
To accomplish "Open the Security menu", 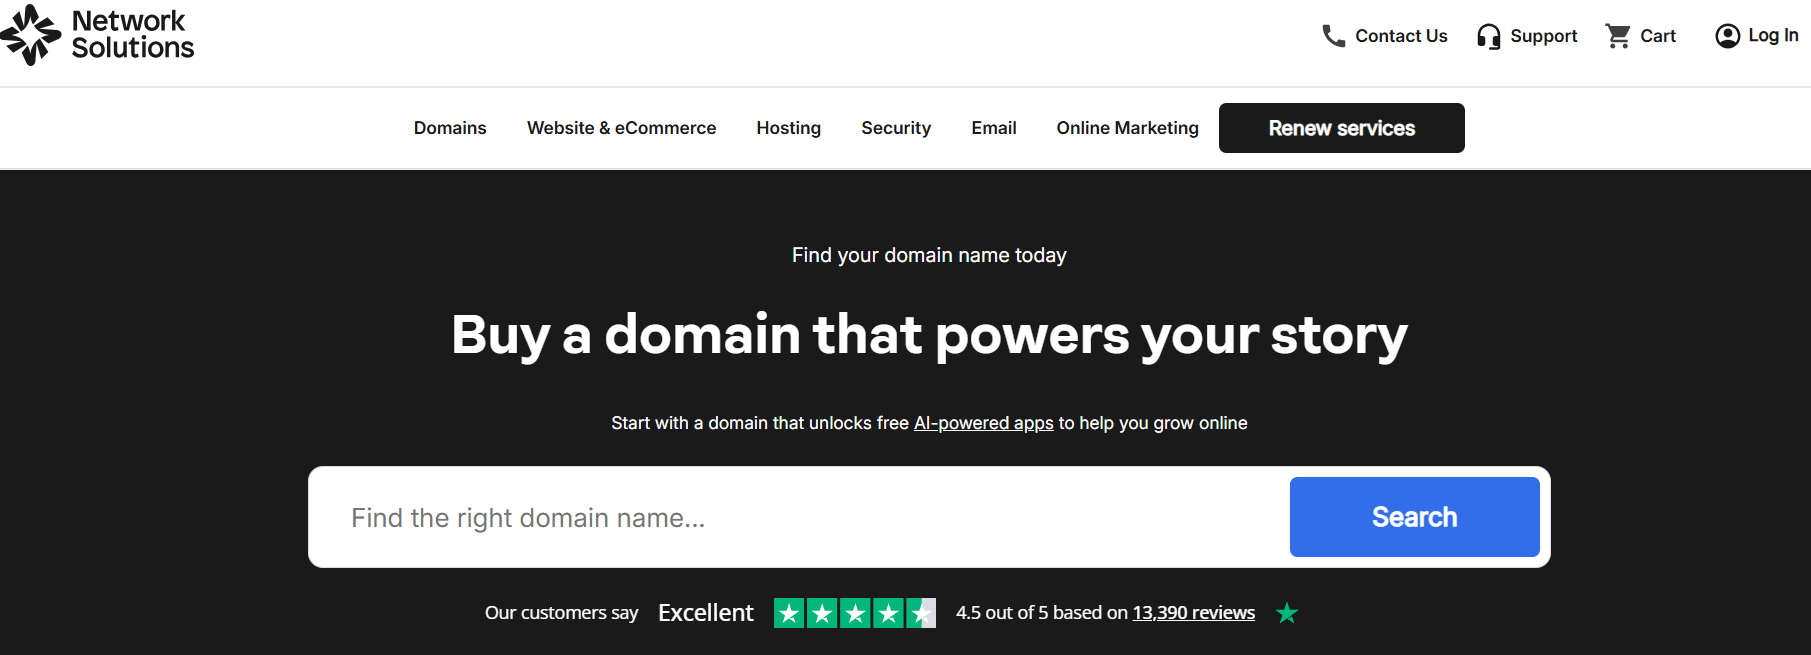I will point(896,128).
